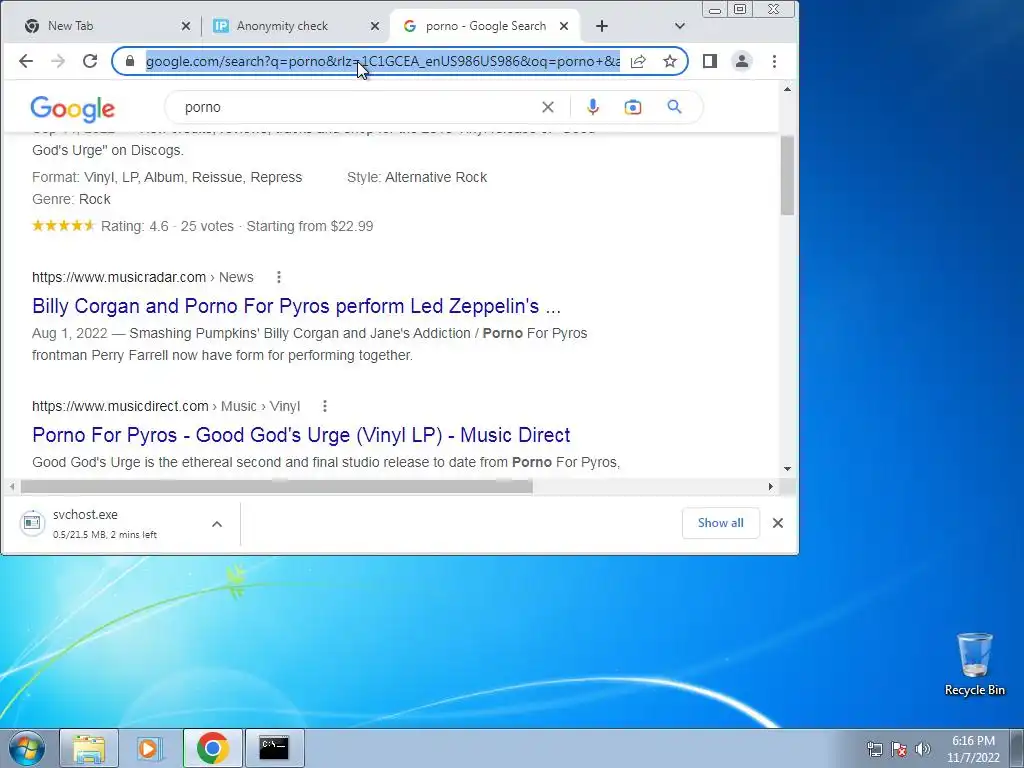Click 'Genre: Rock' text
Viewport: 1024px width, 768px height.
tap(71, 199)
